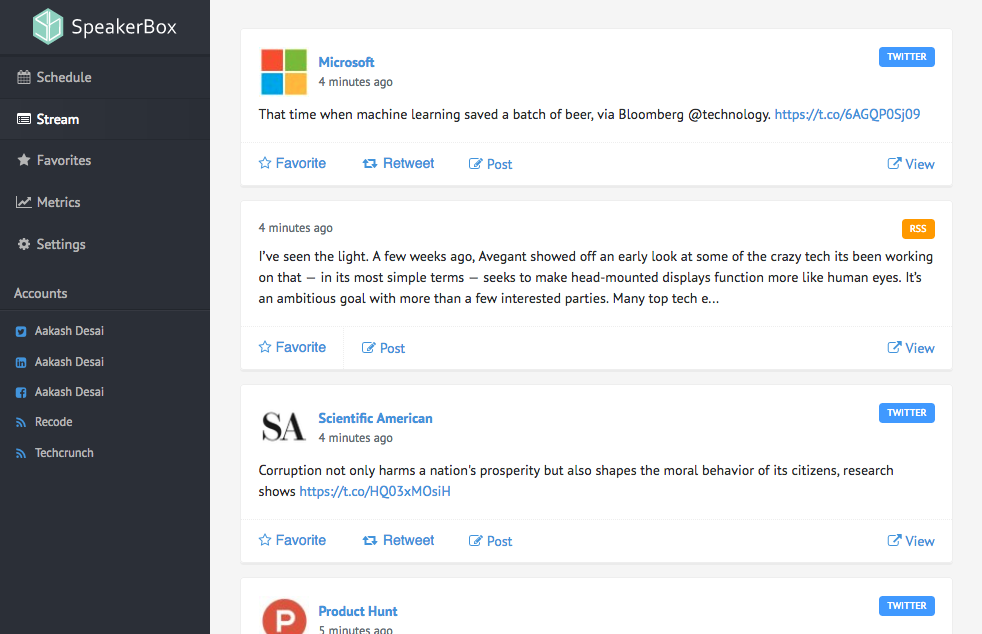Retweet the Scientific American tweet
Image resolution: width=982 pixels, height=634 pixels.
click(398, 540)
